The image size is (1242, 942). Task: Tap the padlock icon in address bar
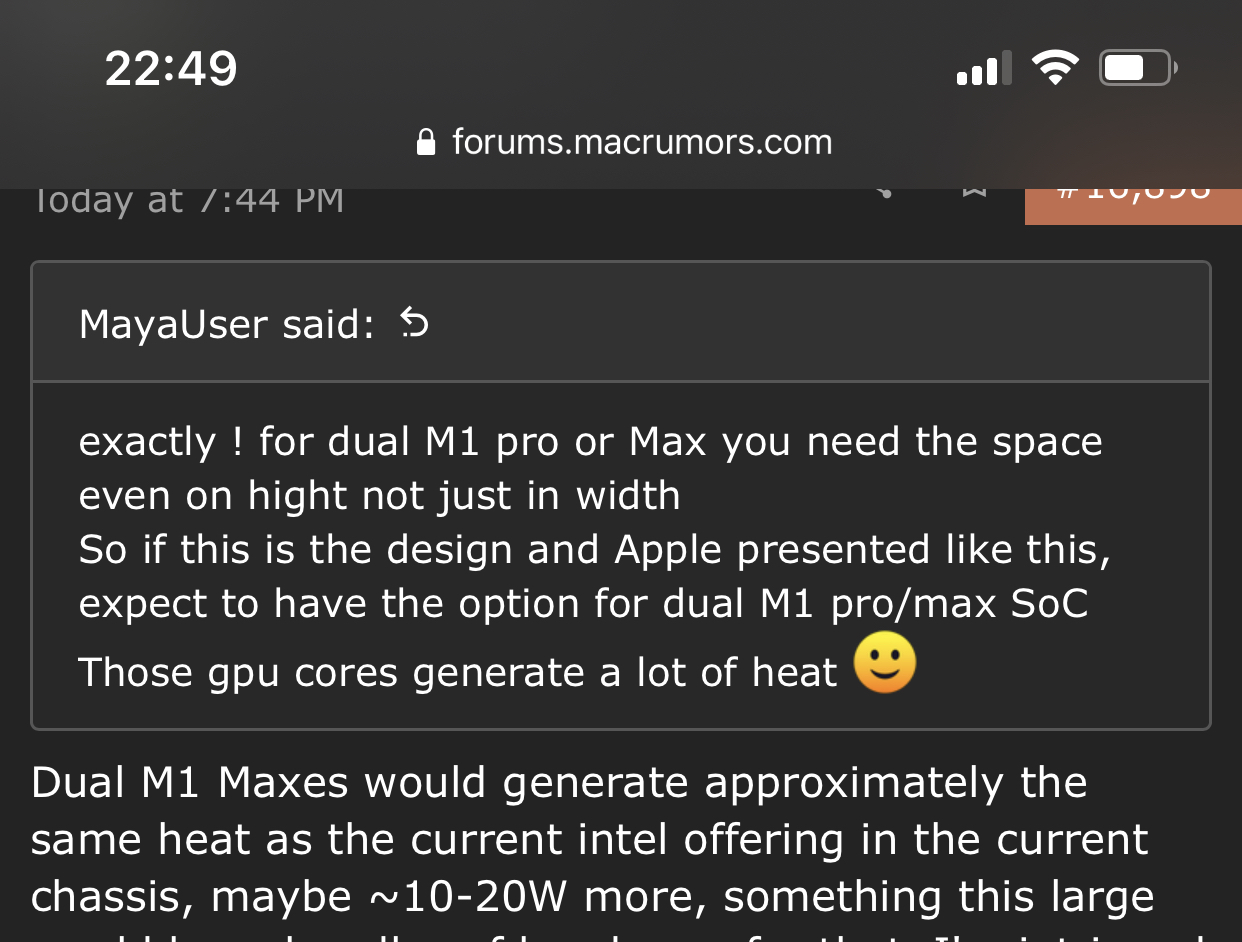coord(426,142)
